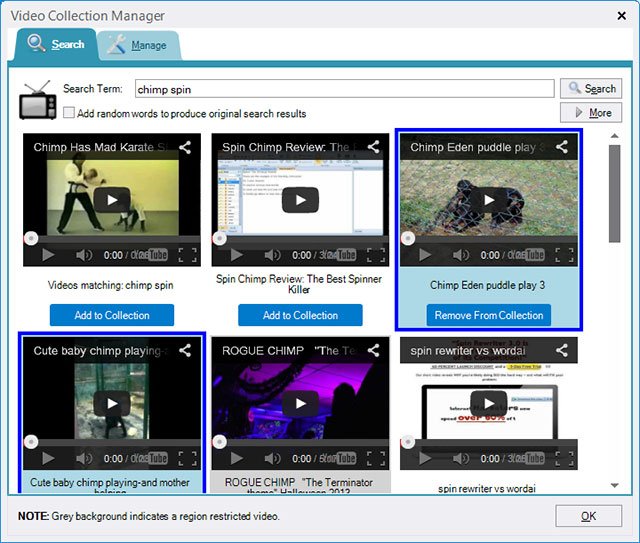Screen dimensions: 640x543
Task: Mute the Chimp Has Mad Karate video
Action: coord(84,255)
